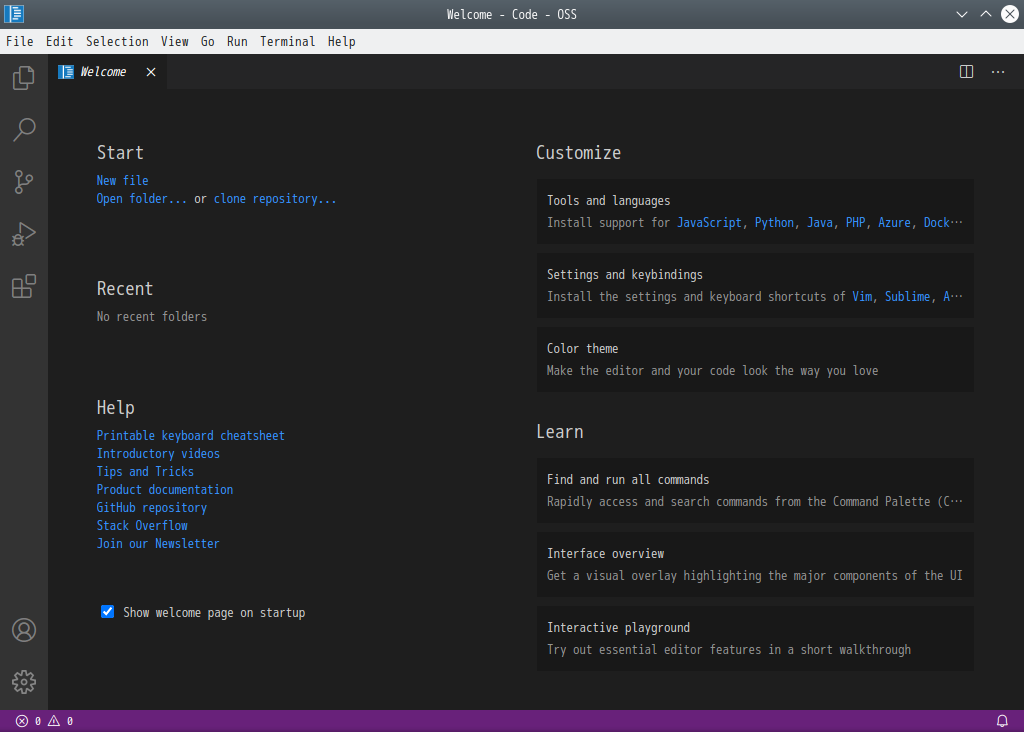Open Tips and Tricks link

(x=145, y=471)
